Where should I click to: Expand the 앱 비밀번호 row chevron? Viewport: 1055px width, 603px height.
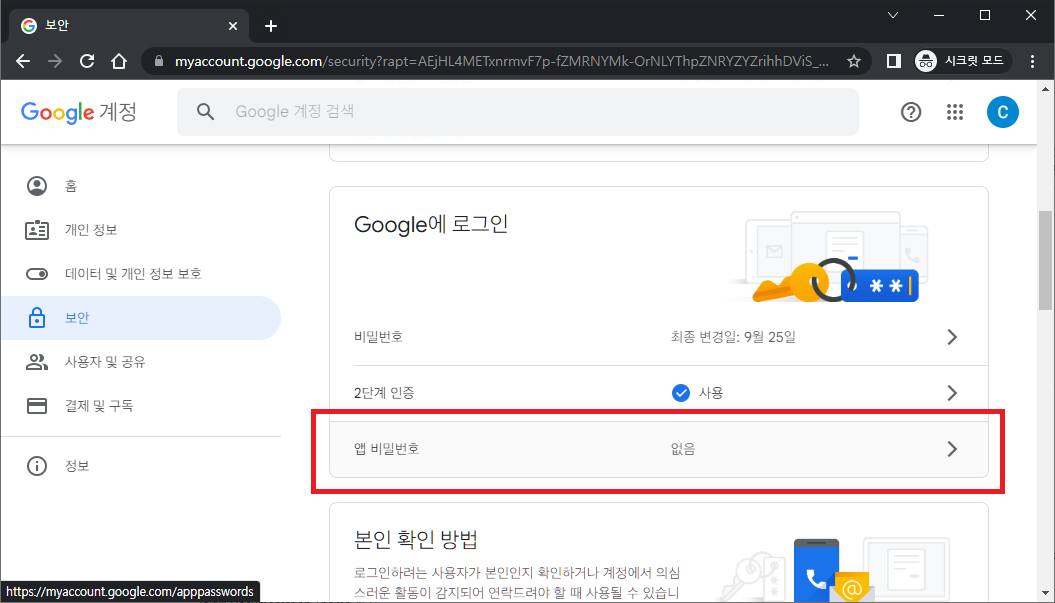point(951,449)
